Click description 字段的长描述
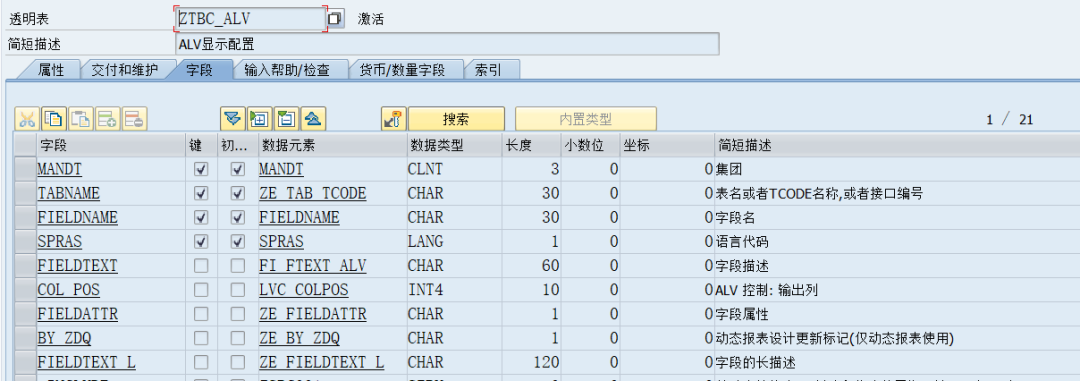Screen dimensions: 1080x381 click(x=756, y=362)
